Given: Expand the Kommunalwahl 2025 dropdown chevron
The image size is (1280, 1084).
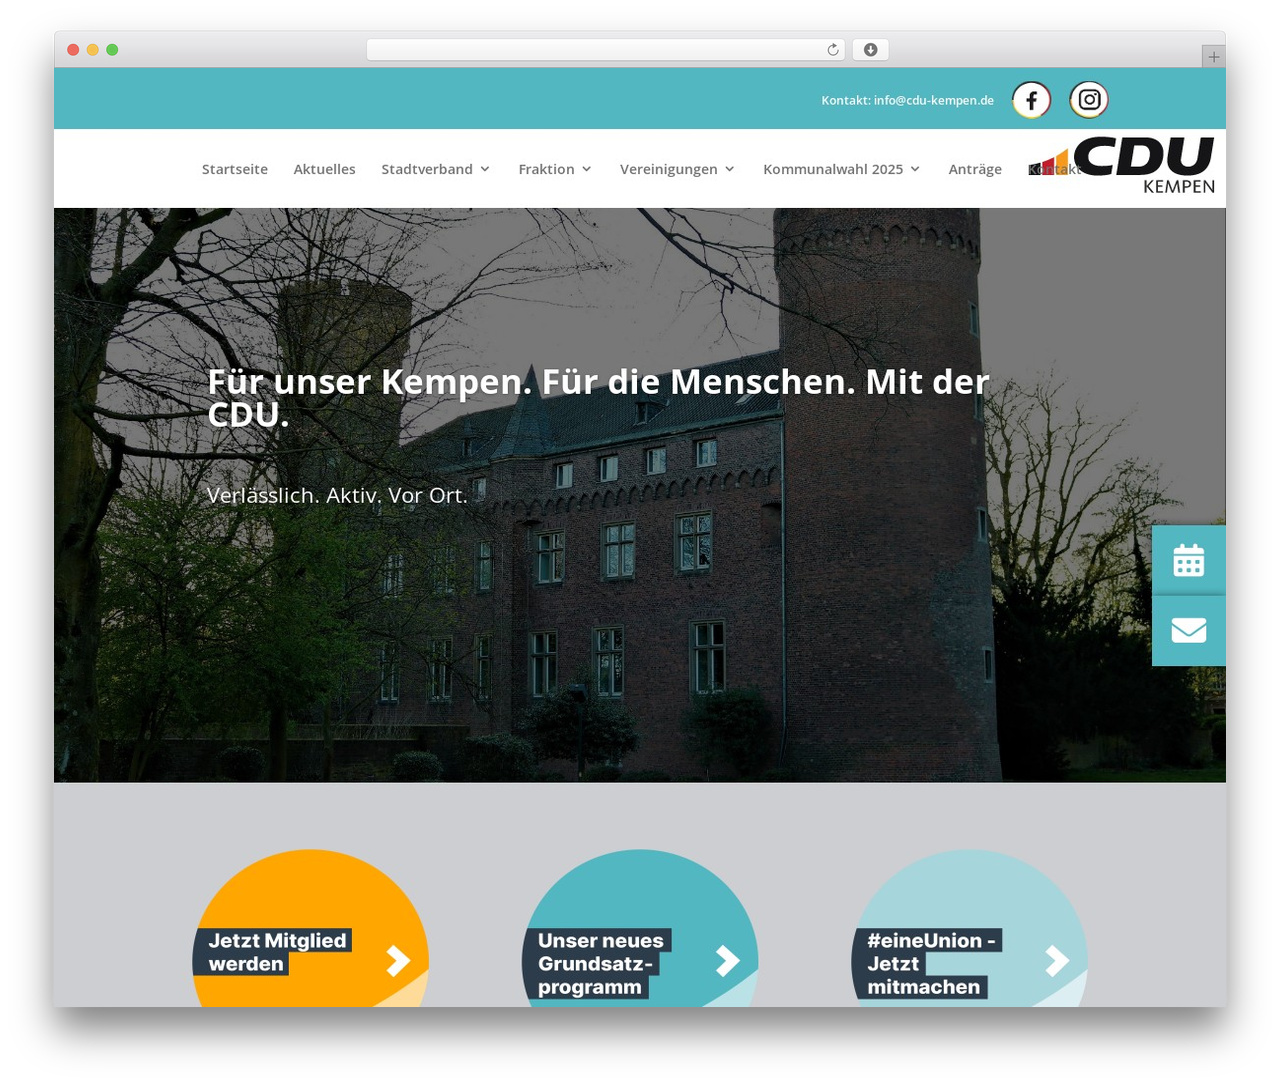Looking at the screenshot, I should tap(915, 169).
